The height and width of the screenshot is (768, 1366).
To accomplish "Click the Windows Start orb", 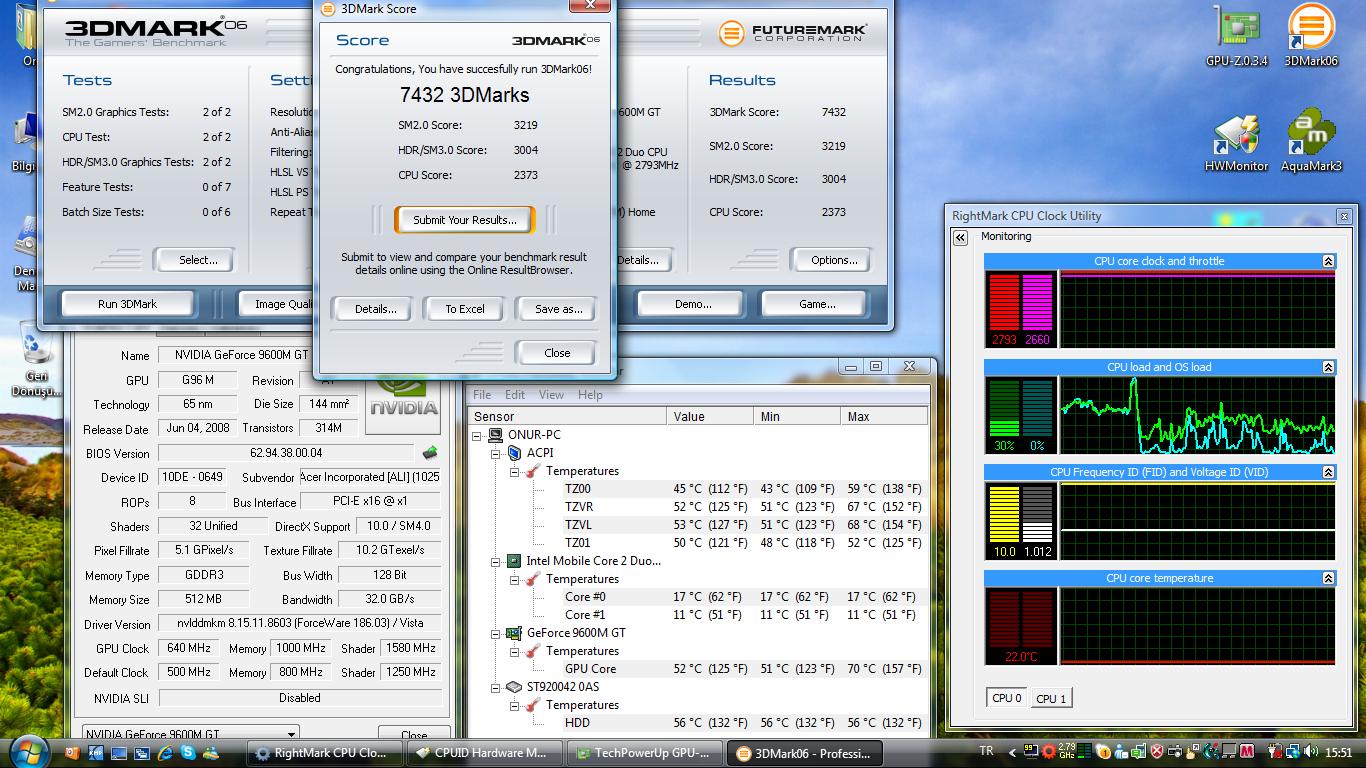I will (x=28, y=752).
